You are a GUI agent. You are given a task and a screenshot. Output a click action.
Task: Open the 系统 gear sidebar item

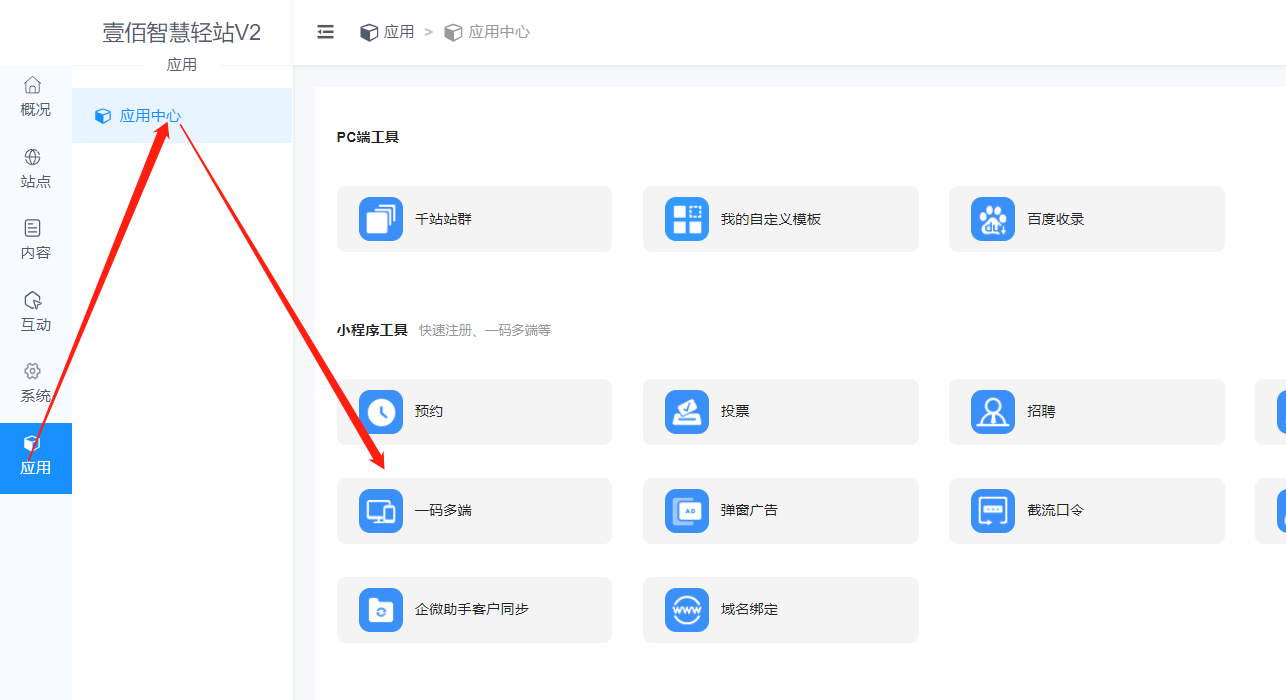coord(36,383)
